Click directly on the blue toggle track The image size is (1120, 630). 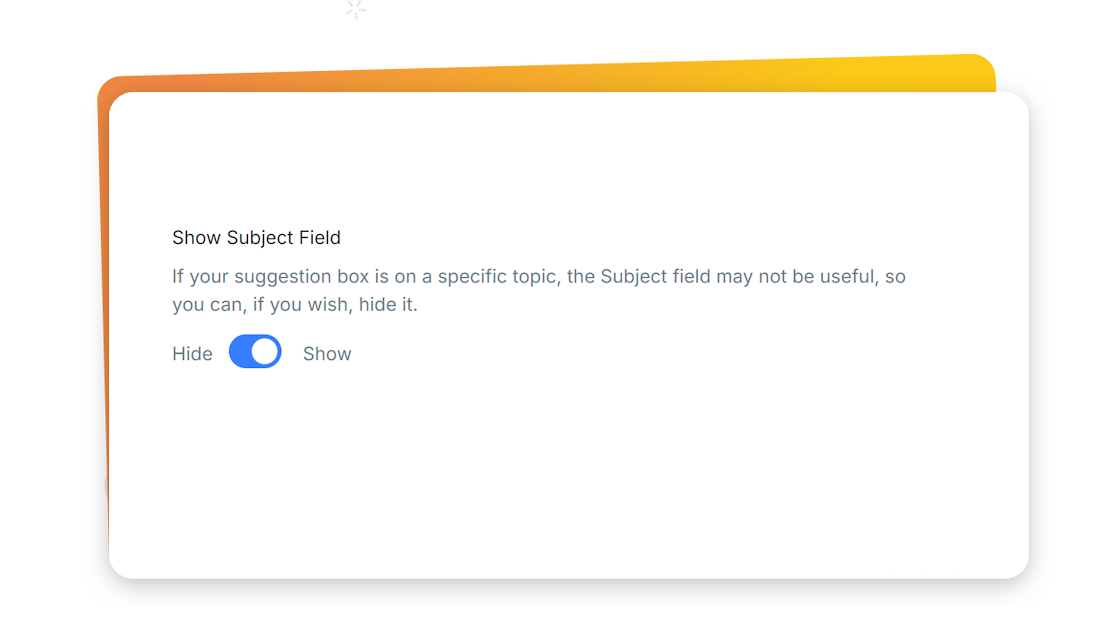coord(240,352)
